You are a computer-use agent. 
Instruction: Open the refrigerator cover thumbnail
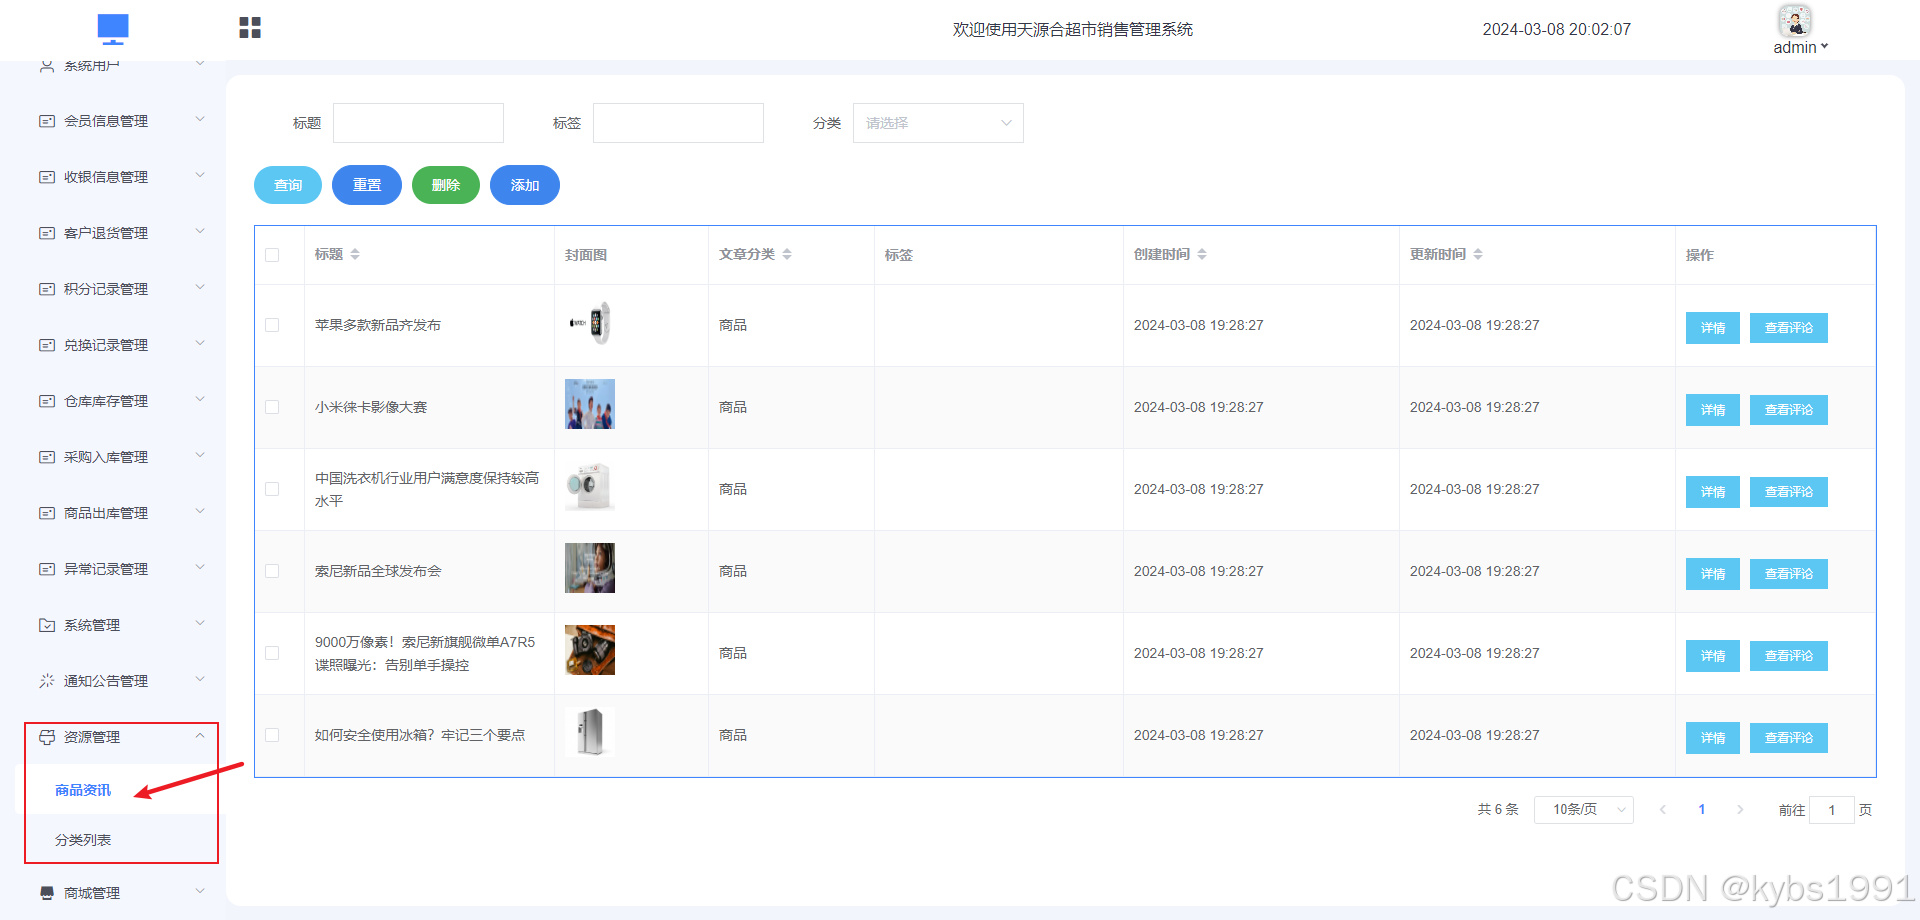[x=590, y=732]
